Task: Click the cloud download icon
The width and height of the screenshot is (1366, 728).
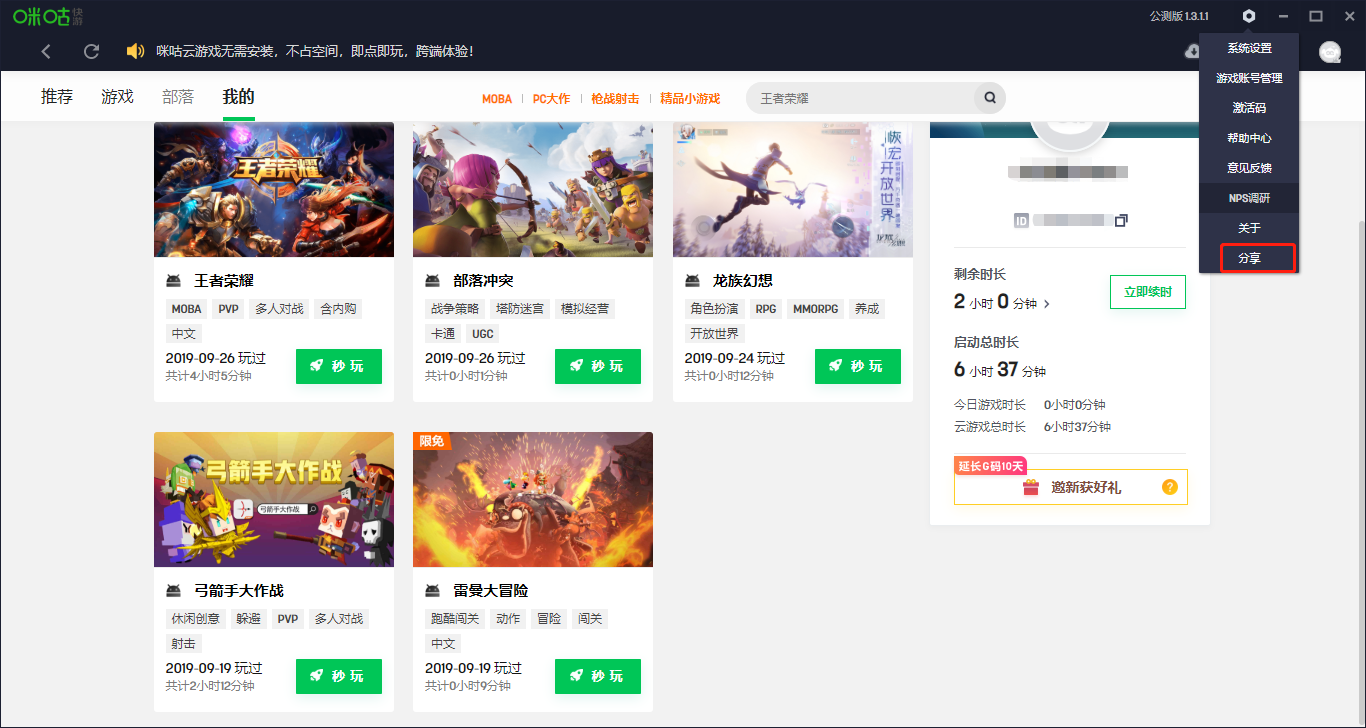Action: [1191, 51]
